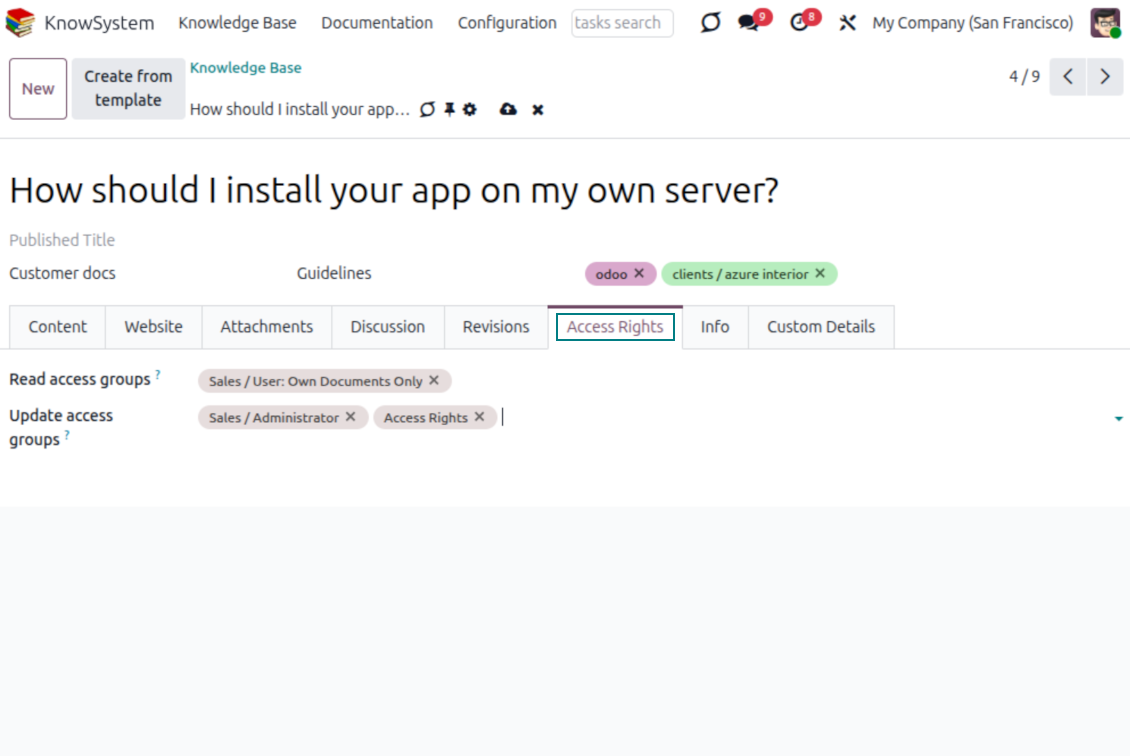
Task: Go to the next record arrow
Action: point(1105,77)
